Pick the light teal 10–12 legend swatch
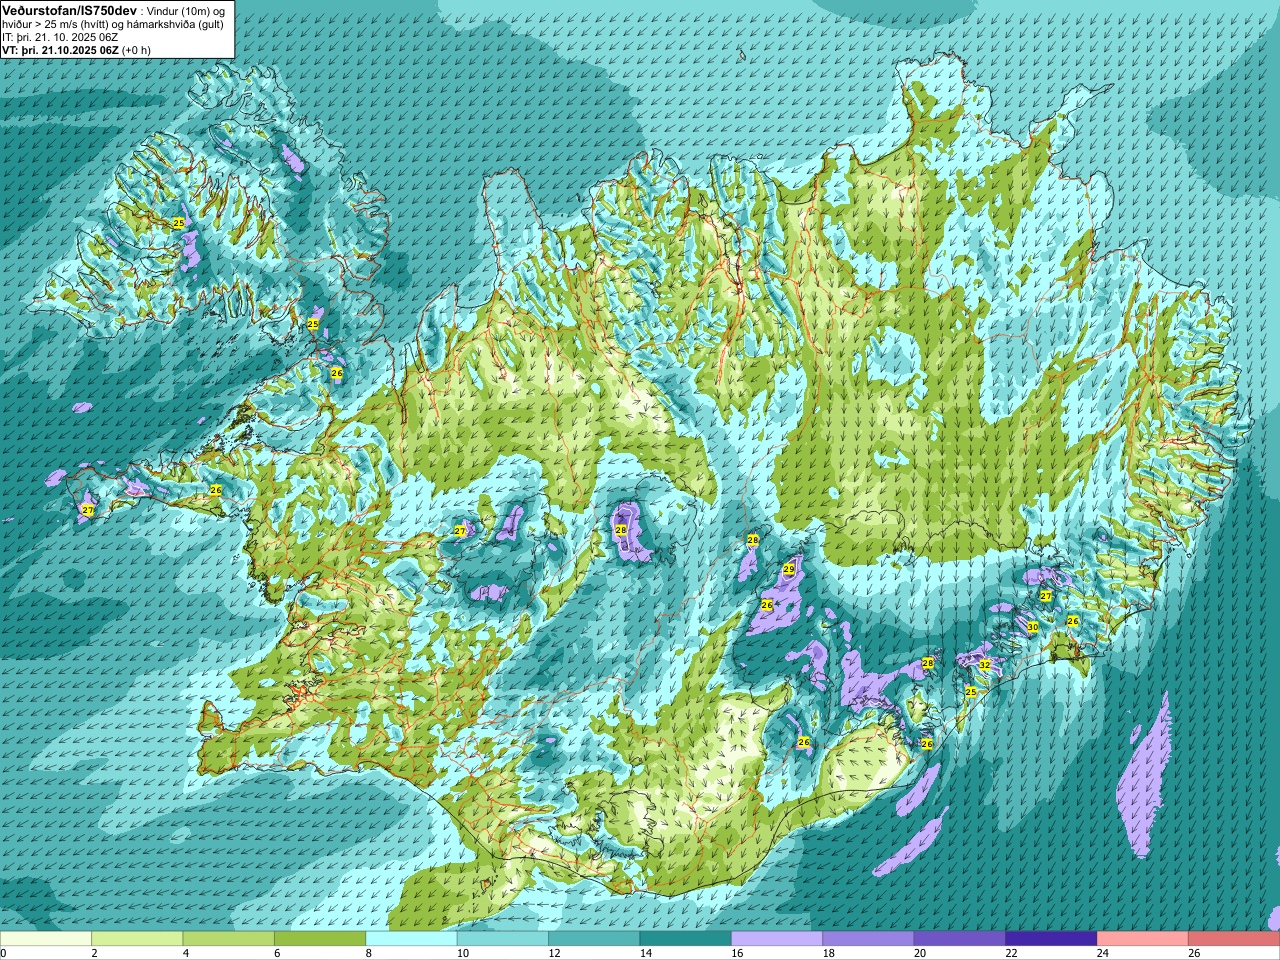The height and width of the screenshot is (960, 1280). click(x=503, y=939)
